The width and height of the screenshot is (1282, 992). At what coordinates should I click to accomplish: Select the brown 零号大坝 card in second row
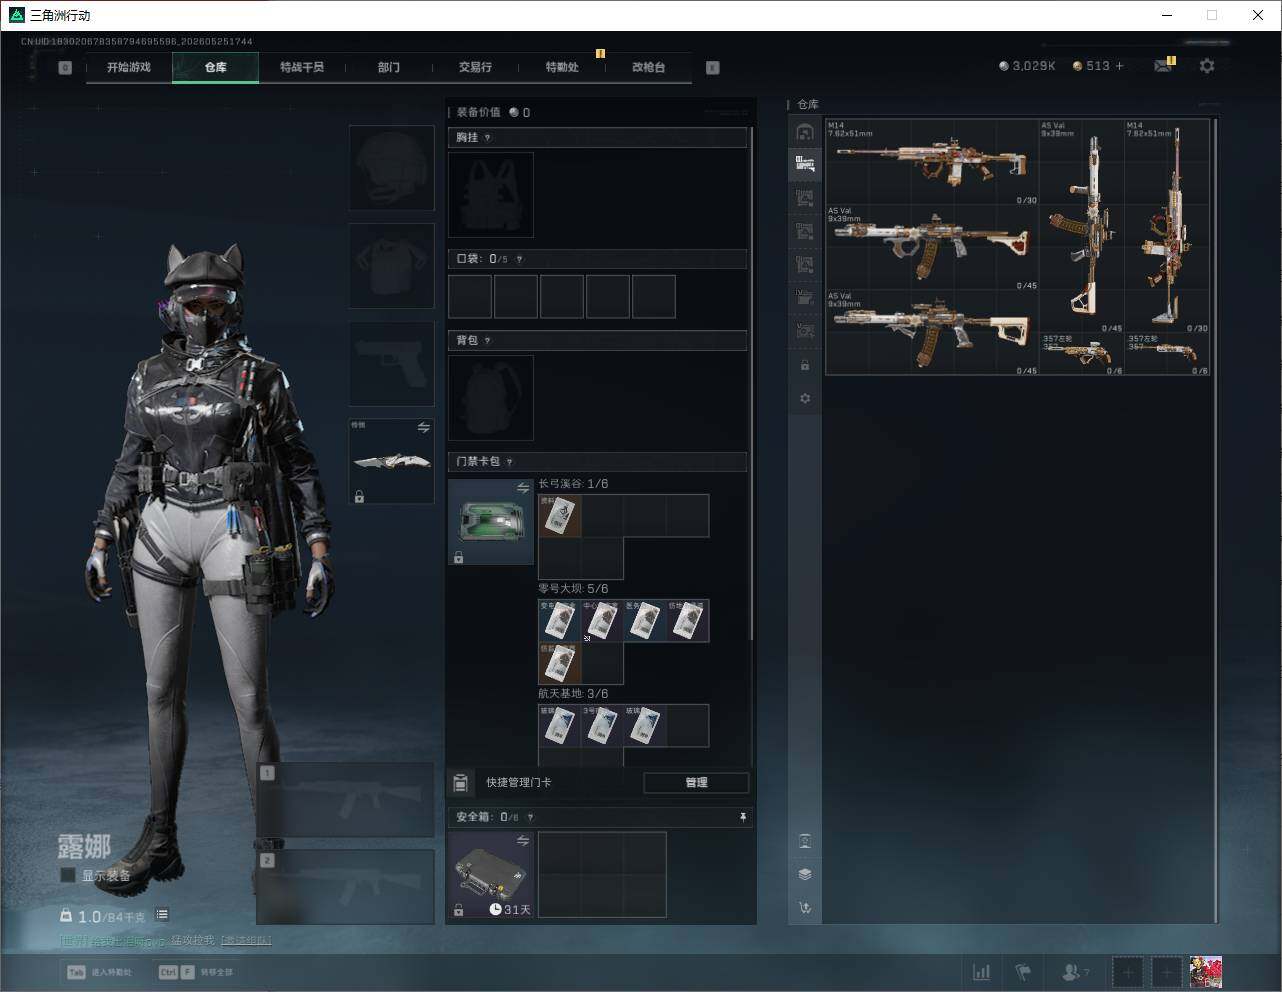click(560, 663)
